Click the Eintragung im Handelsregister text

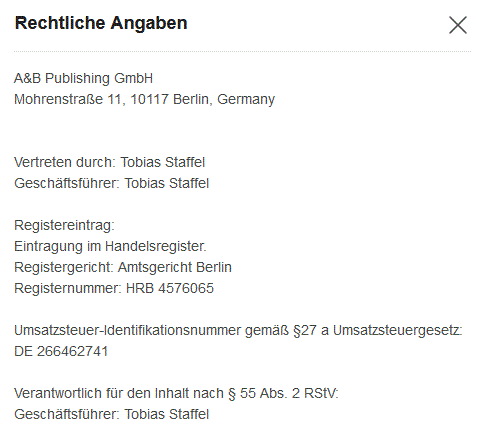[x=110, y=246]
